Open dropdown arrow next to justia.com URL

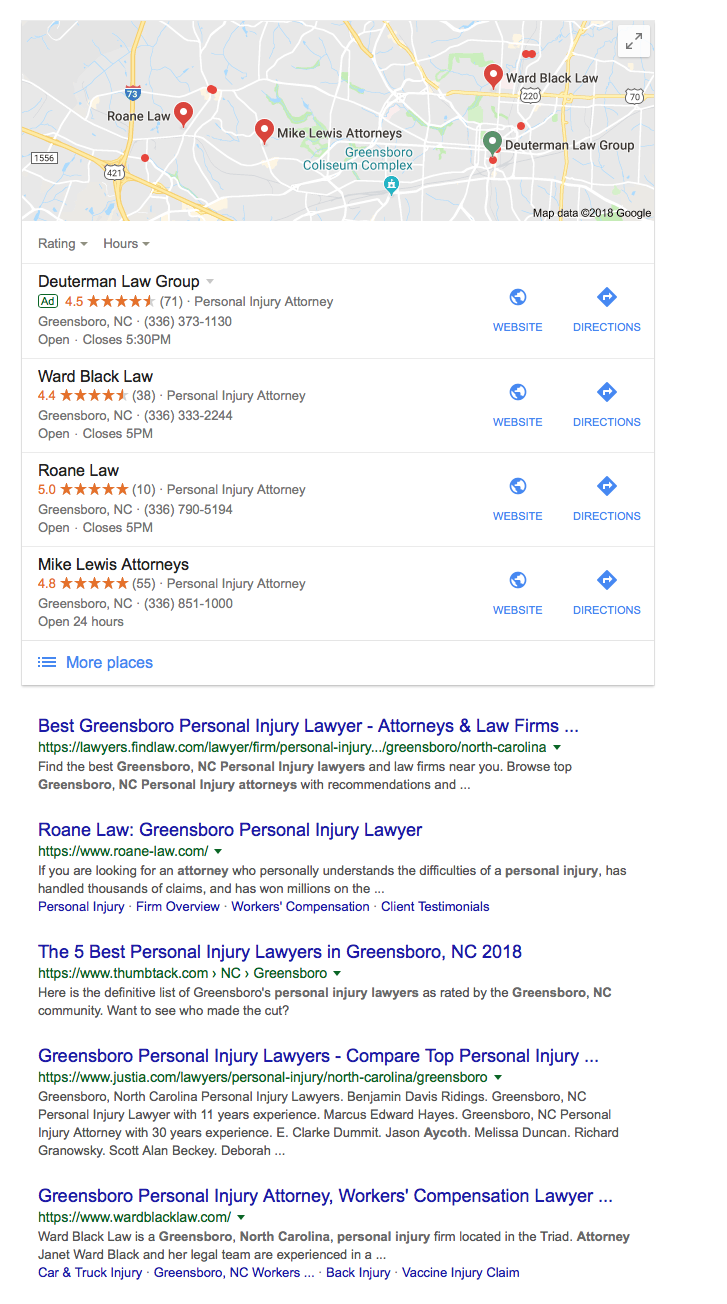(498, 1078)
